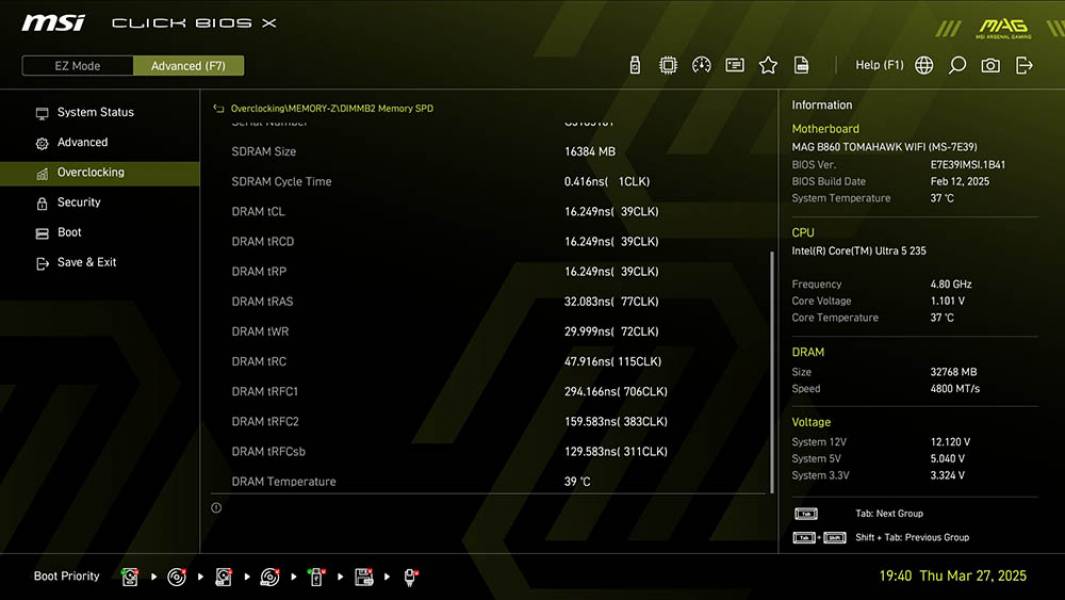1065x600 pixels.
Task: Click the Motherboard heading in Information panel
Action: pos(825,128)
